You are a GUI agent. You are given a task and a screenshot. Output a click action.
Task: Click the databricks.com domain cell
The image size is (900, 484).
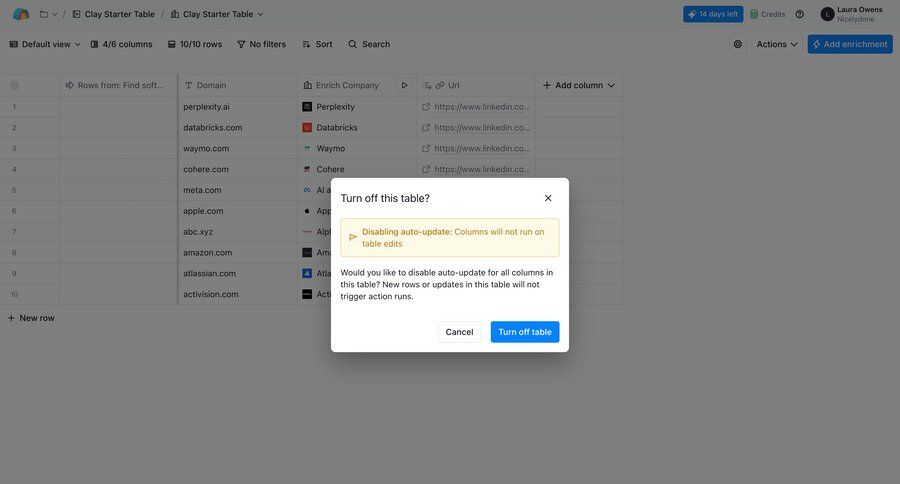(238, 127)
